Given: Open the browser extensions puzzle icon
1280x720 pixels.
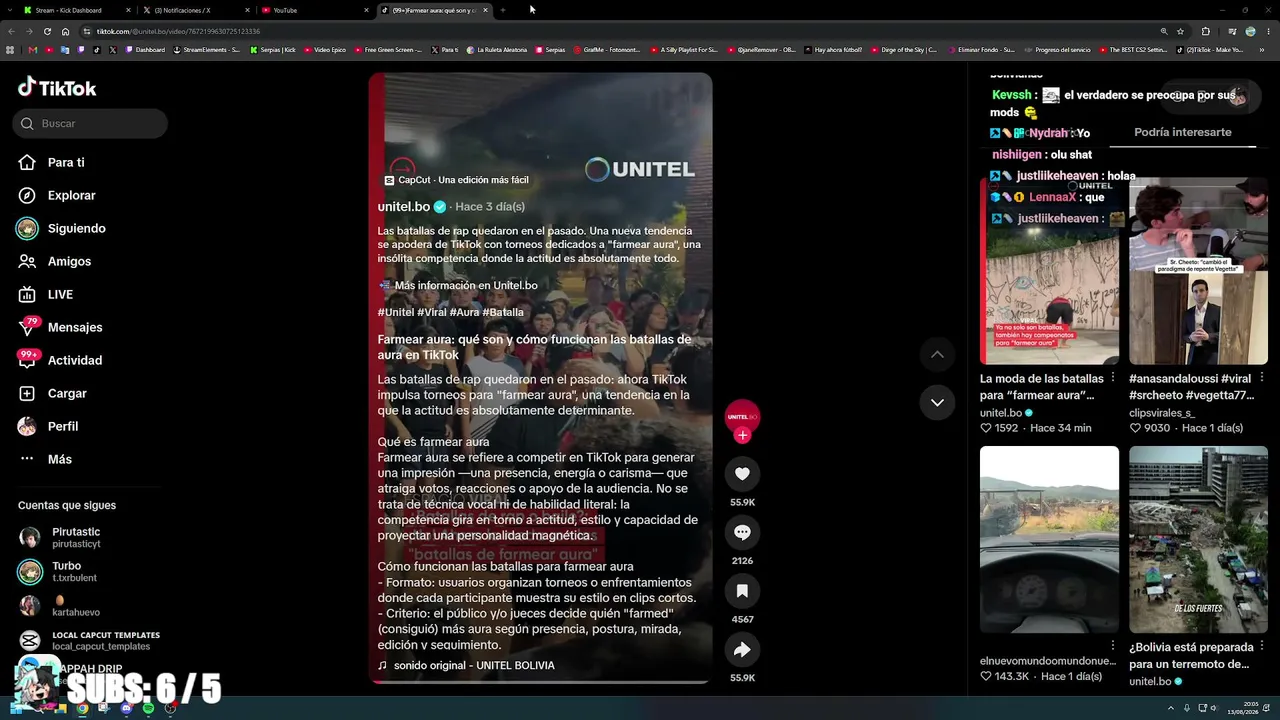Looking at the screenshot, I should pos(1205,31).
